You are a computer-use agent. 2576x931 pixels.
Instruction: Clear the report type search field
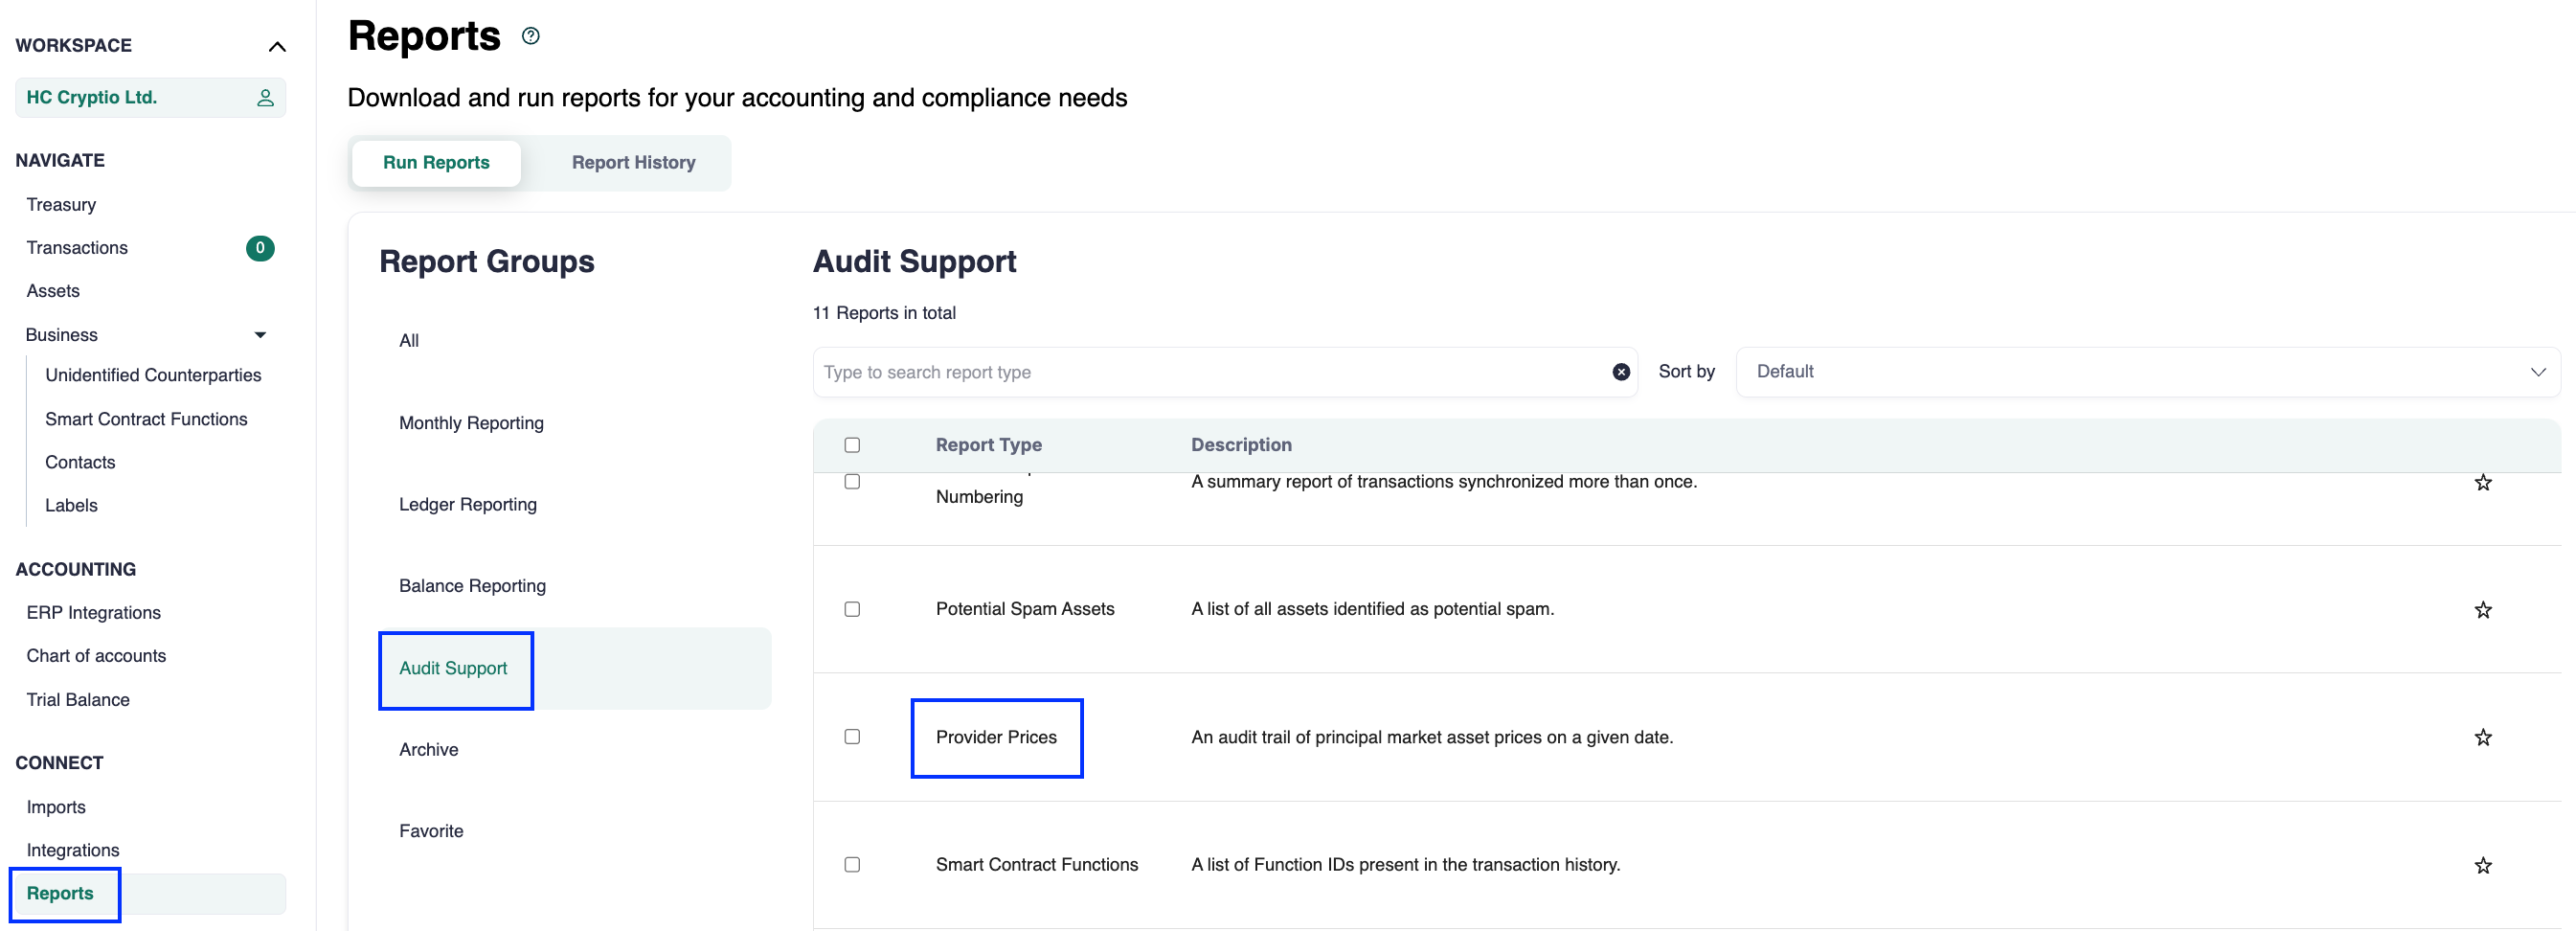[x=1620, y=372]
